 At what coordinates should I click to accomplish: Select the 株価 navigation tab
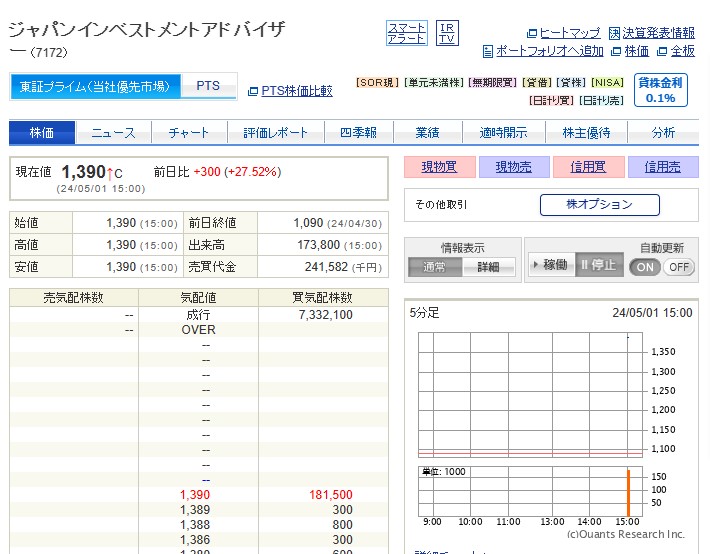point(42,133)
